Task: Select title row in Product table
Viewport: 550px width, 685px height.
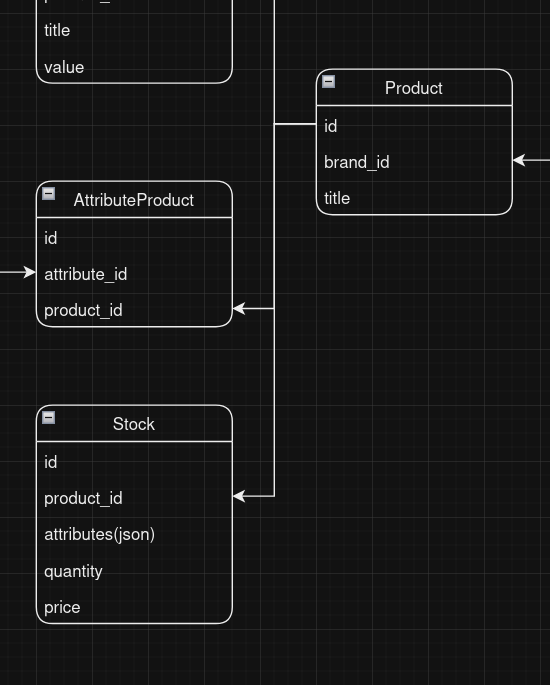Action: pyautogui.click(x=414, y=198)
